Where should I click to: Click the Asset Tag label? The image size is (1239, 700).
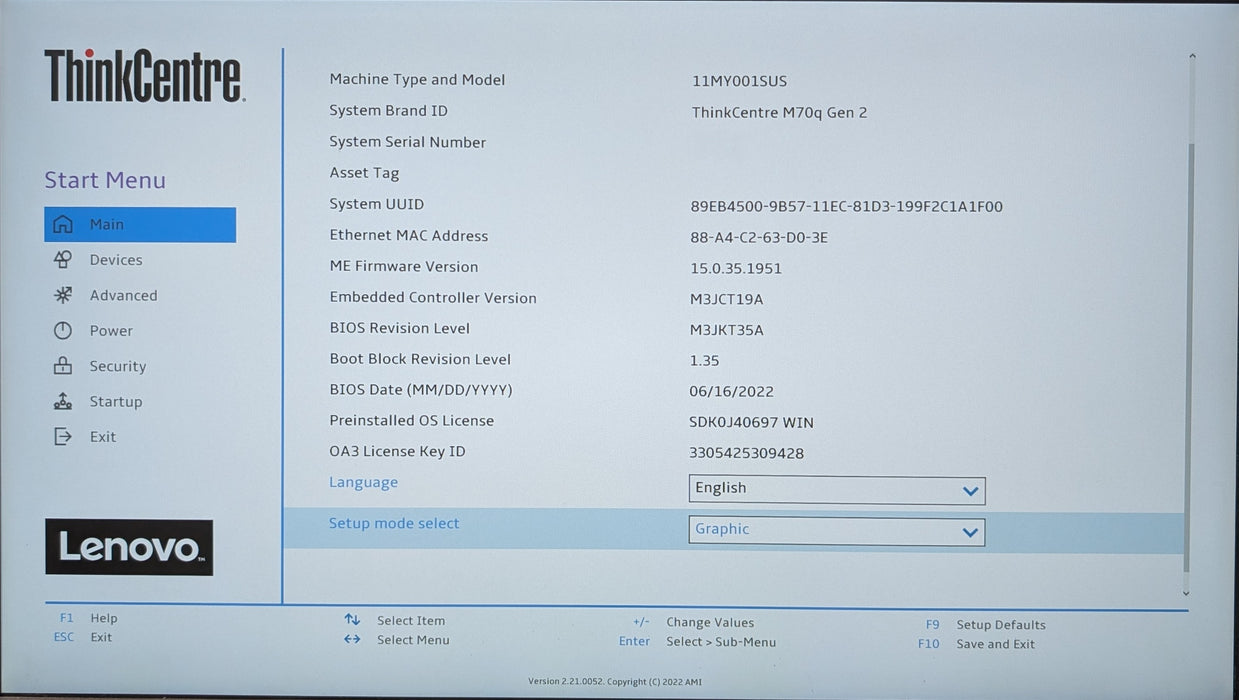click(x=364, y=173)
